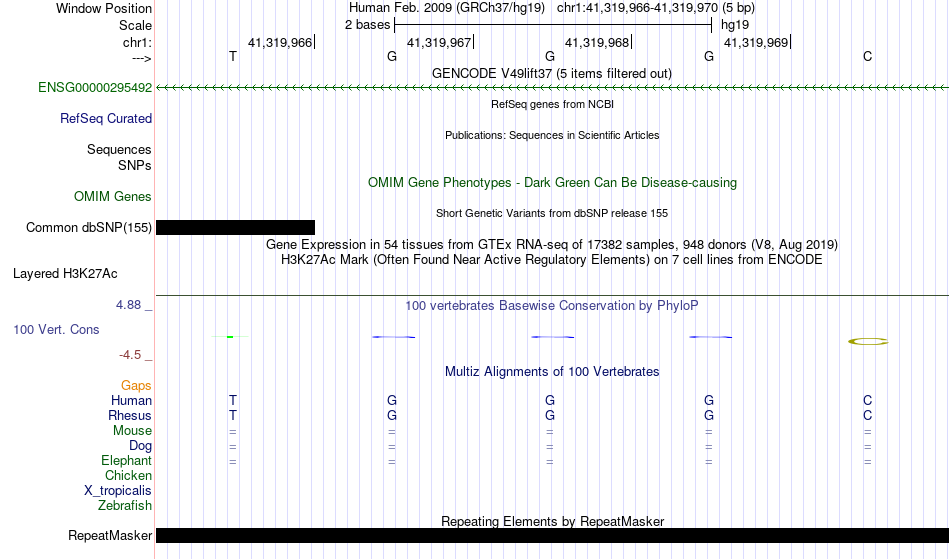Select the Human species row label

pyautogui.click(x=131, y=400)
